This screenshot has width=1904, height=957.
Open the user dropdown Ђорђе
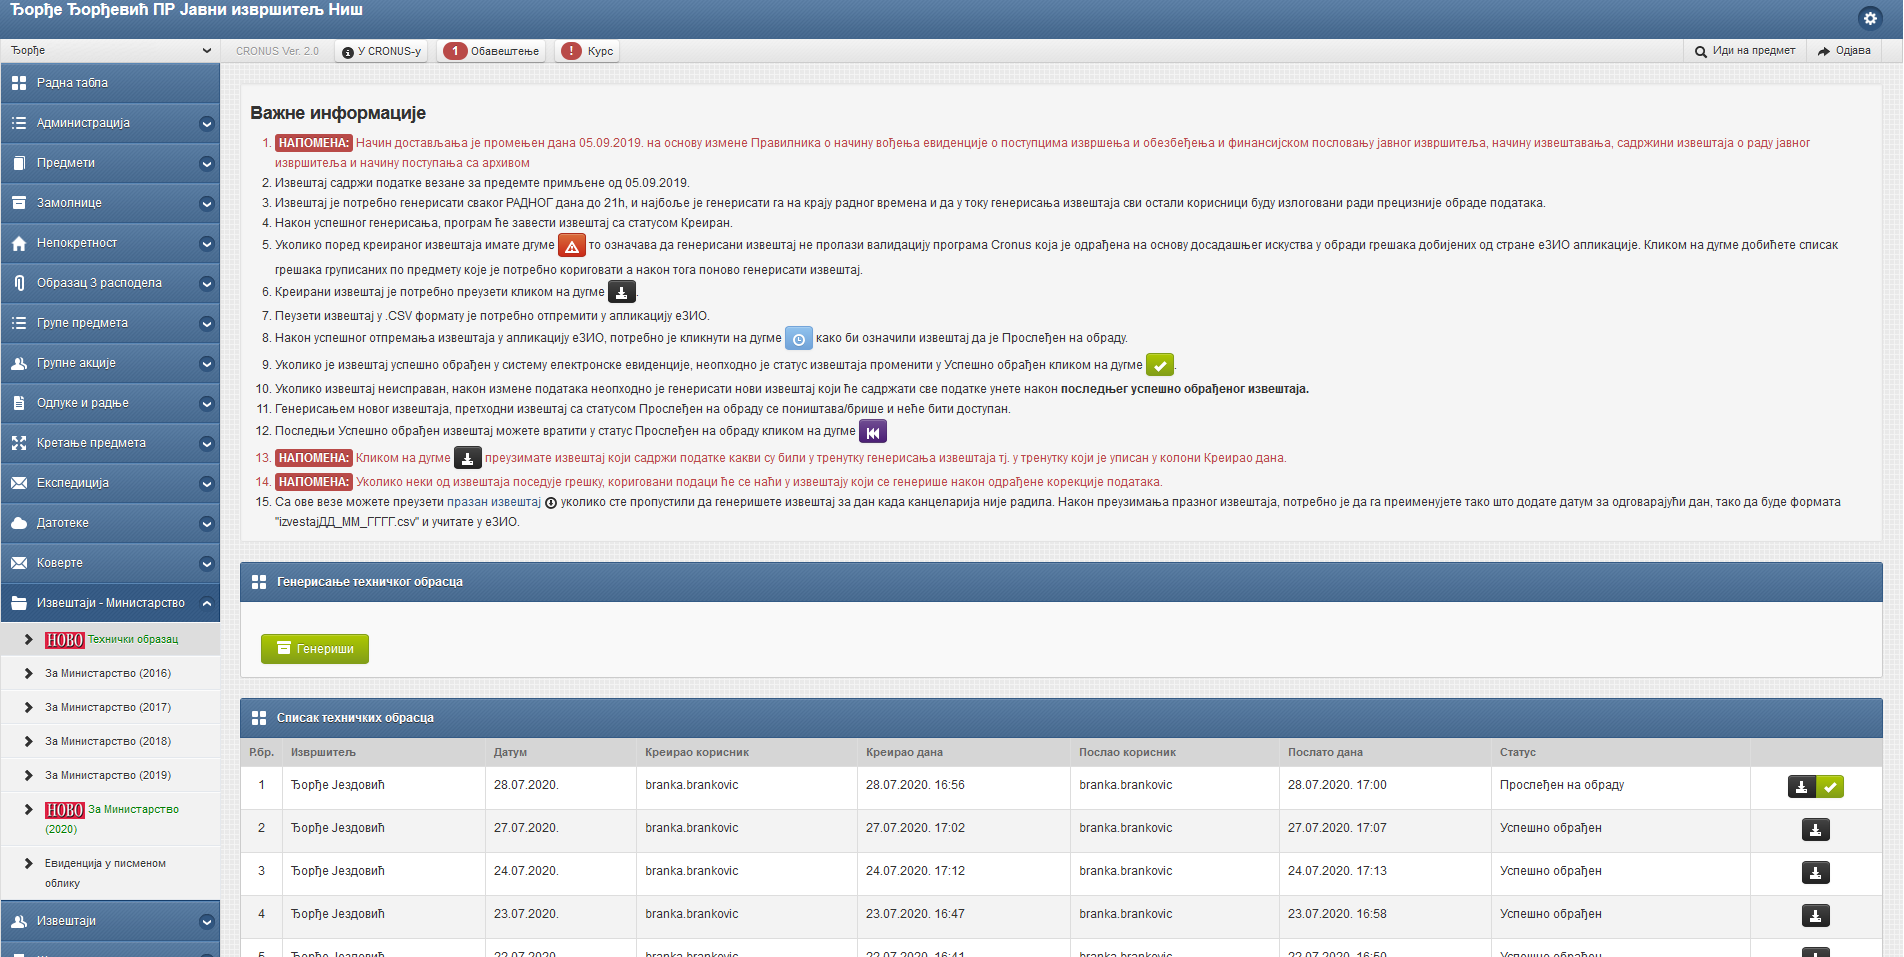tap(110, 50)
